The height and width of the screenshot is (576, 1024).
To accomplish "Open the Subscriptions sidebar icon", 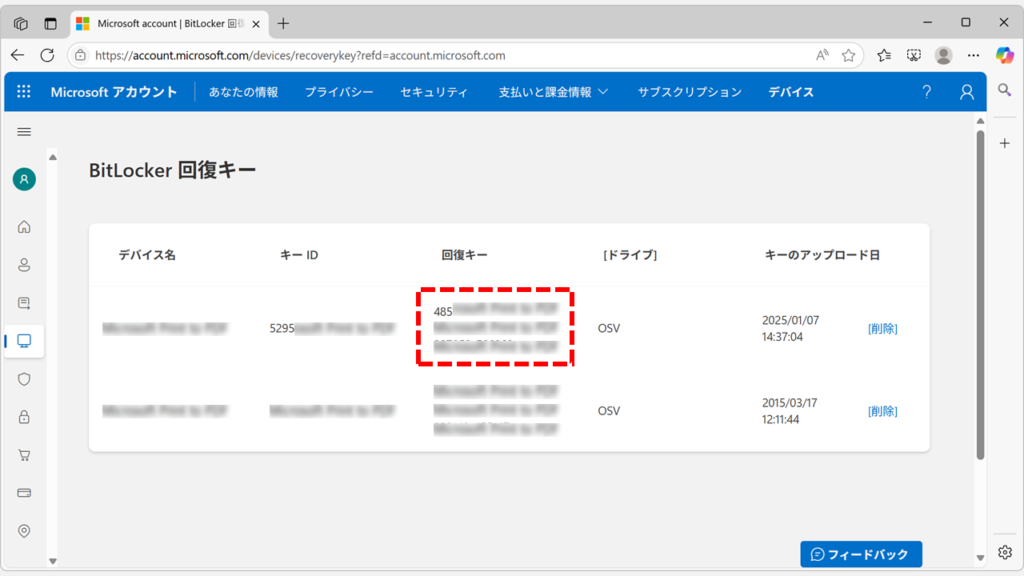I will (x=24, y=303).
